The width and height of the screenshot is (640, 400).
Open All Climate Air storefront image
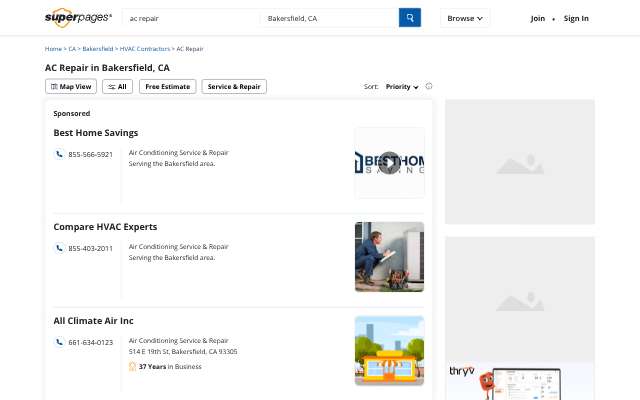[x=389, y=351]
